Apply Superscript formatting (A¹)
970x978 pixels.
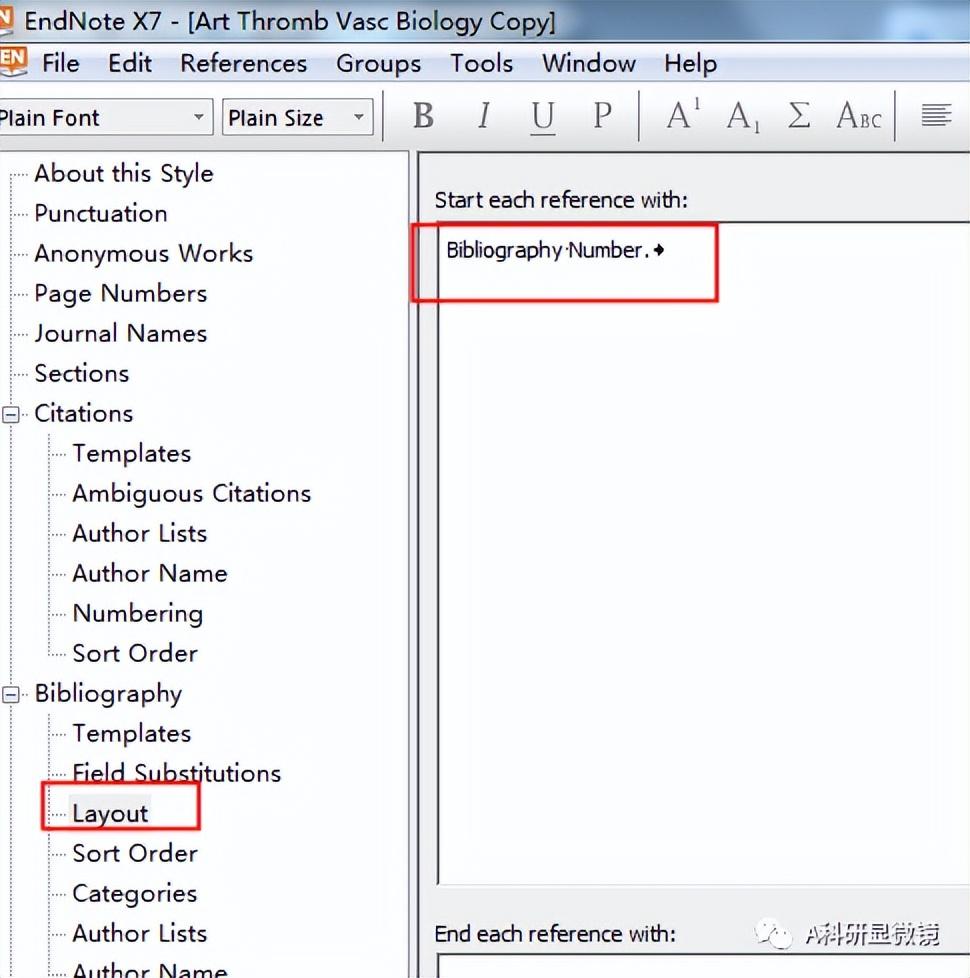[x=683, y=115]
